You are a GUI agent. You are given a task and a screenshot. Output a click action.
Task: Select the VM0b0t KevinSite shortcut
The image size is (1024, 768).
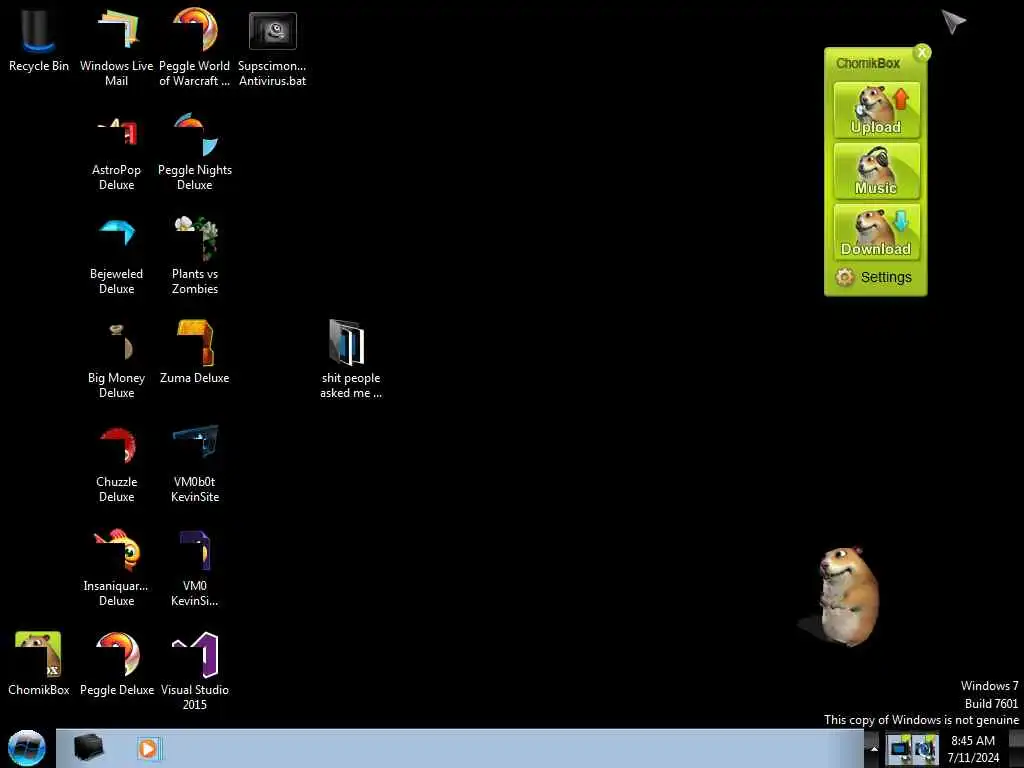point(195,463)
